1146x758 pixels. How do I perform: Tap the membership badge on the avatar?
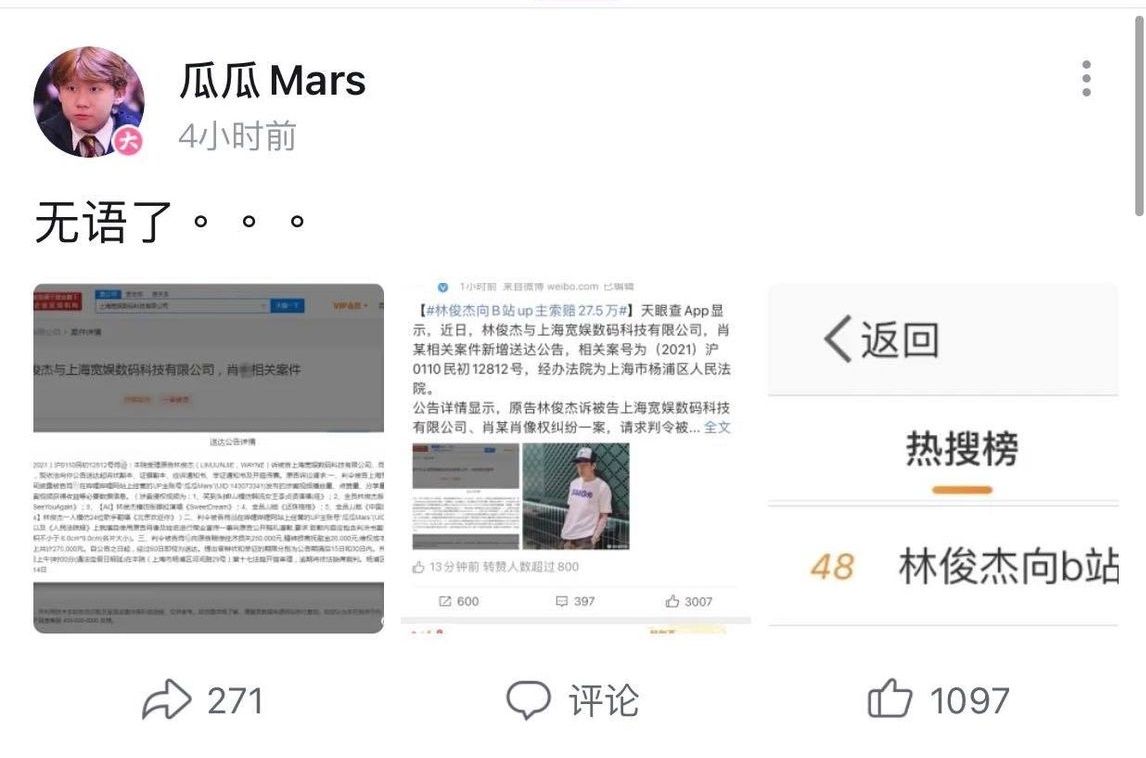[x=129, y=140]
